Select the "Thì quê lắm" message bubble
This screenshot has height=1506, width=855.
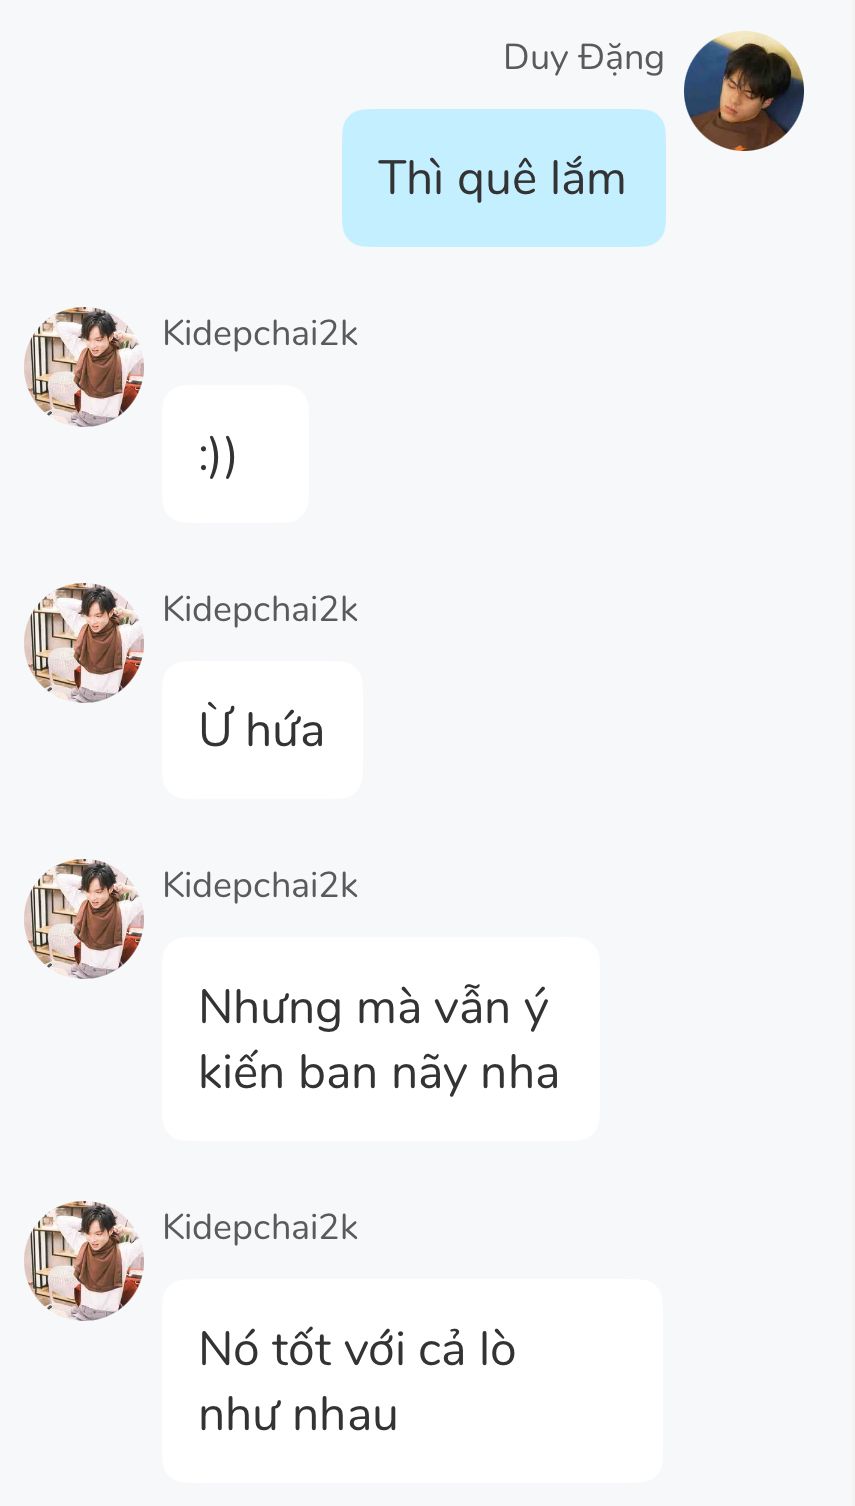[x=503, y=178]
